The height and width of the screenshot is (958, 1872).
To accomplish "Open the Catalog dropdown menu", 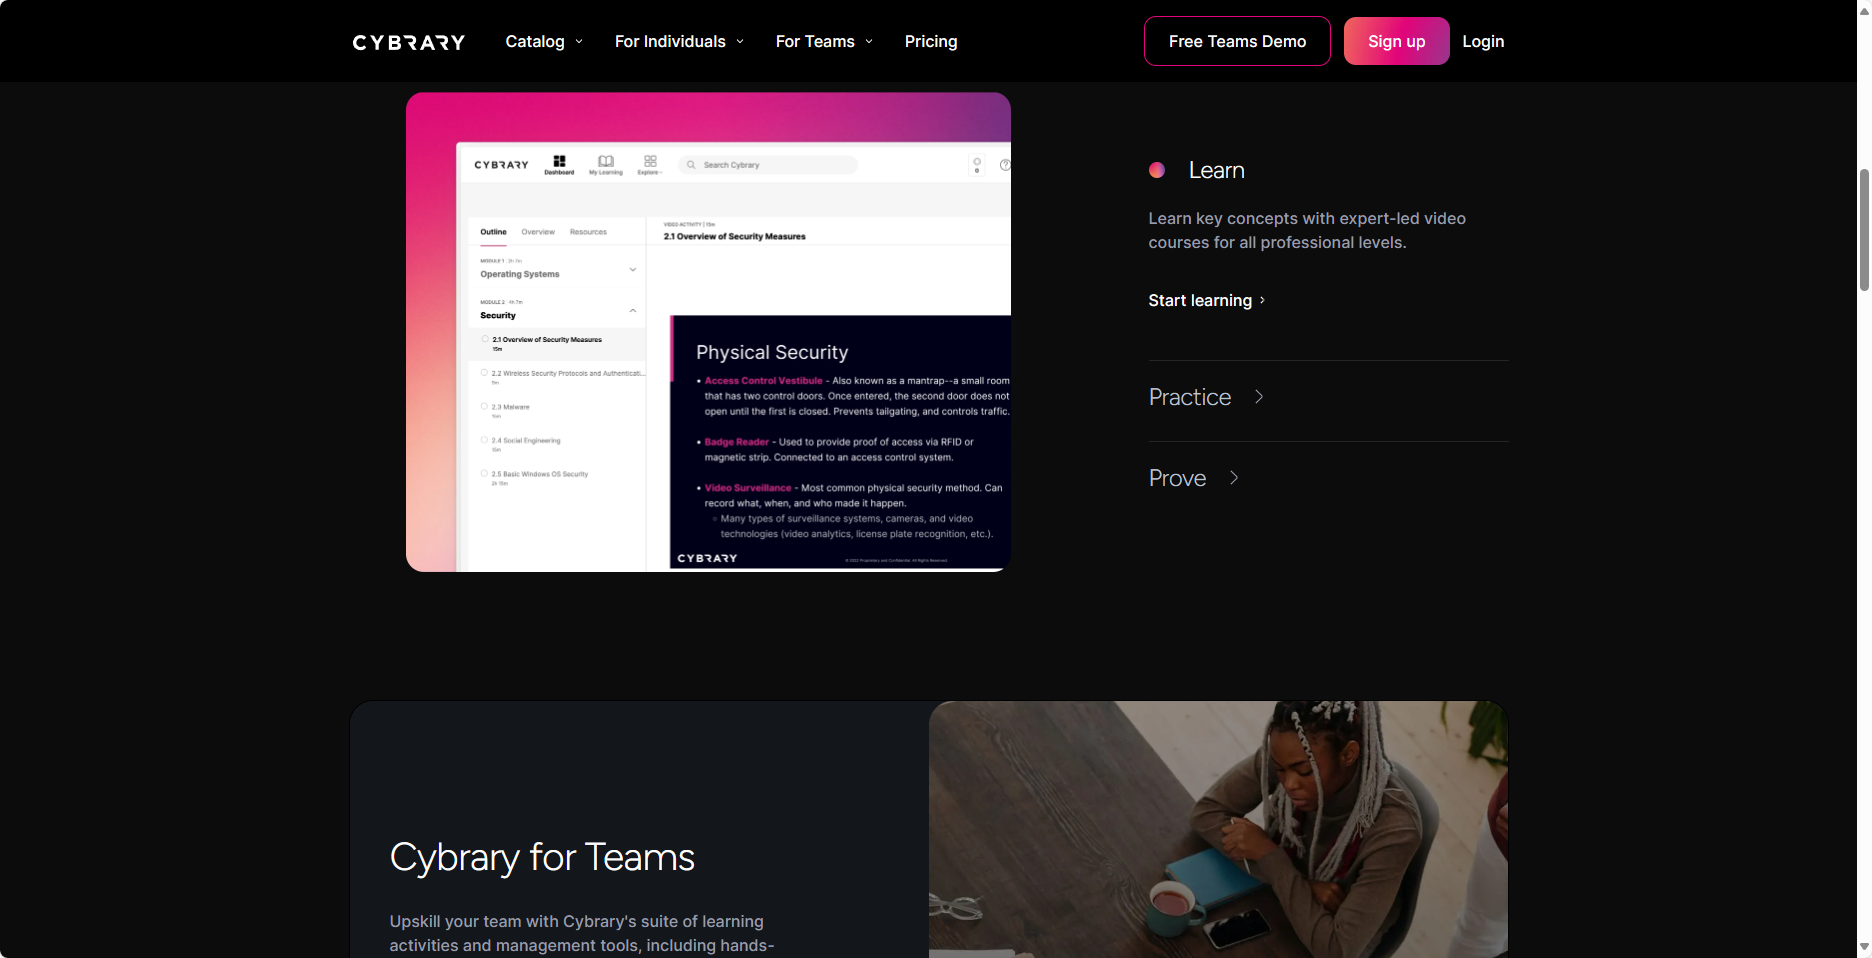I will pyautogui.click(x=544, y=41).
